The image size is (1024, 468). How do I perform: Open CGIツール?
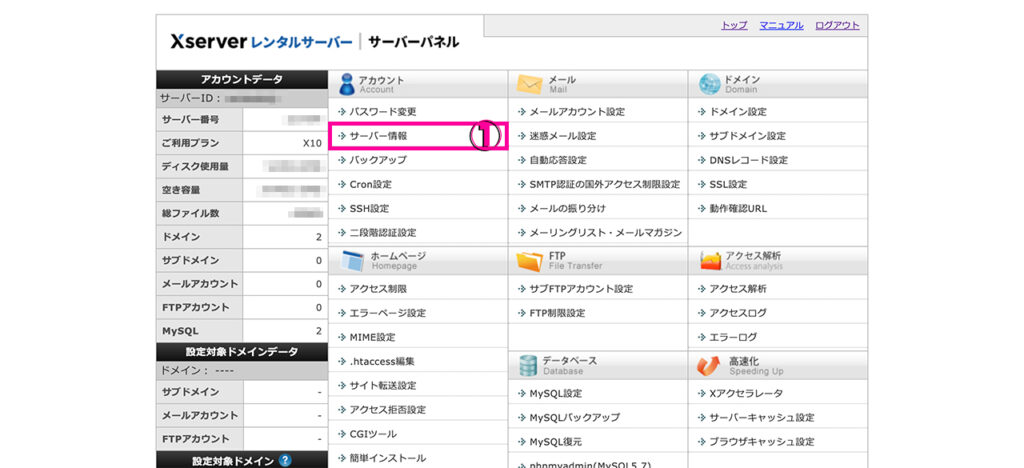click(x=373, y=433)
